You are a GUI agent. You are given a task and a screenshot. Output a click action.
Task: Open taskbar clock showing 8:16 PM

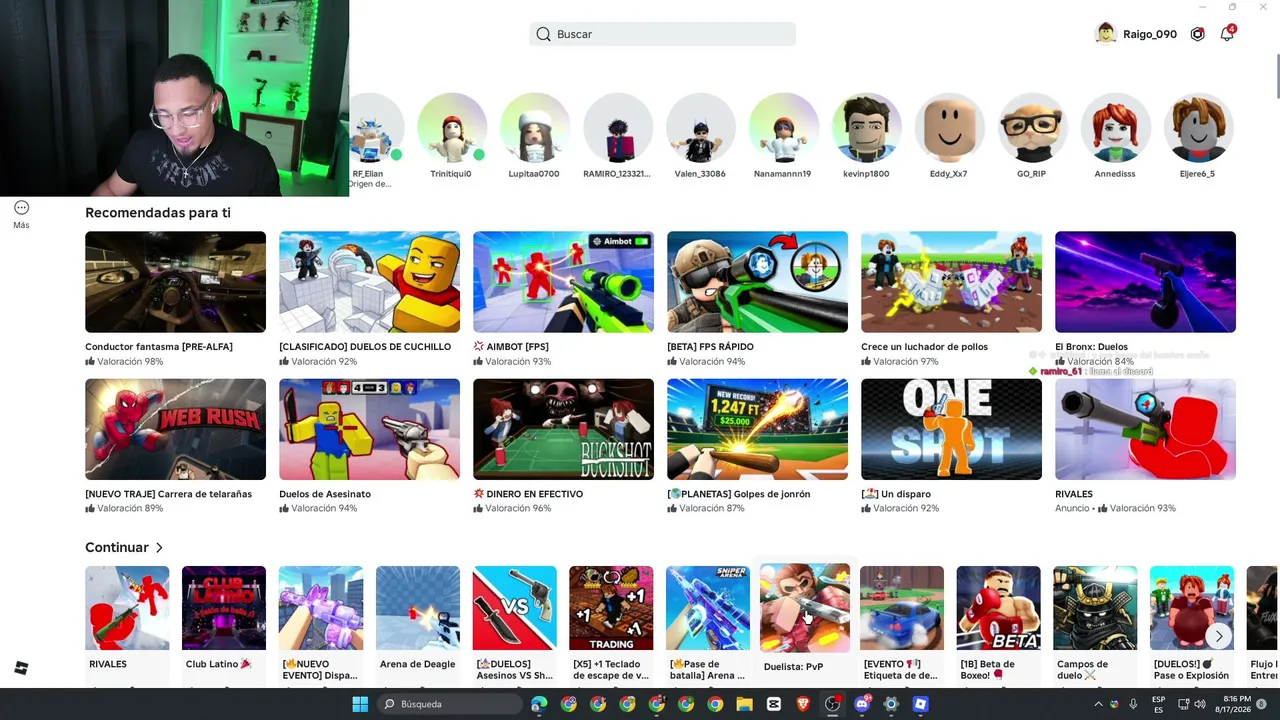pos(1232,704)
